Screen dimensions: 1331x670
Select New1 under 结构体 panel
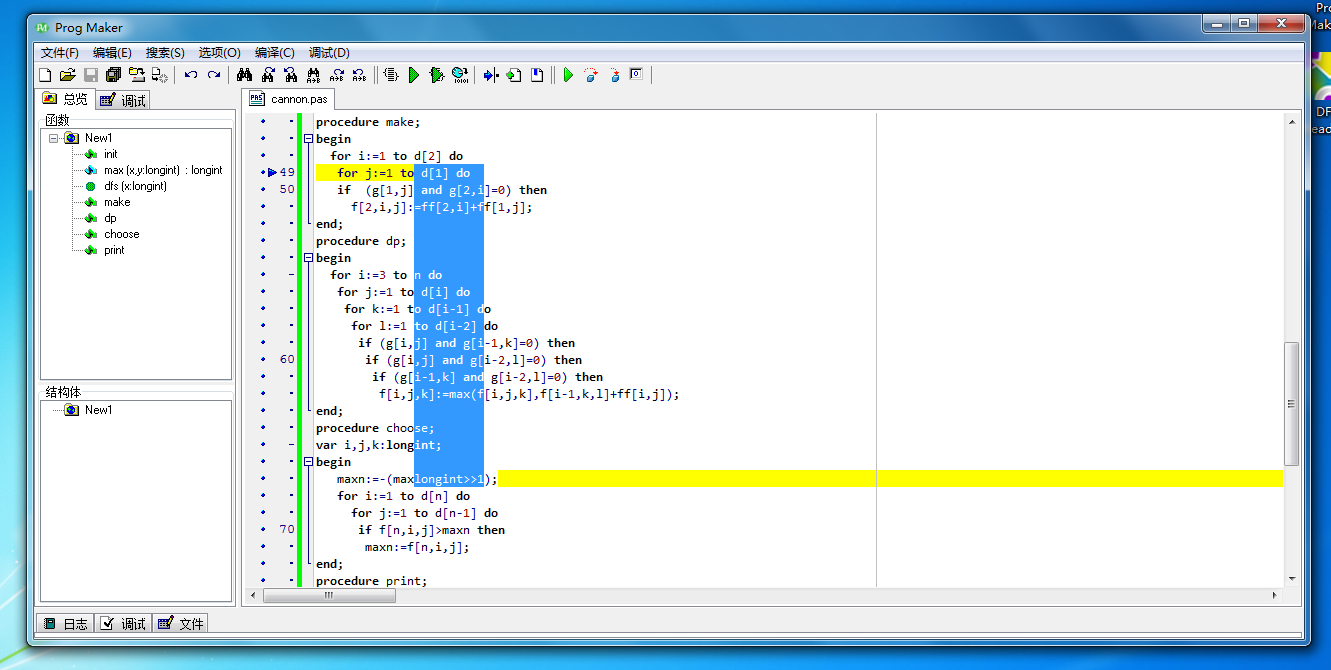pyautogui.click(x=98, y=410)
